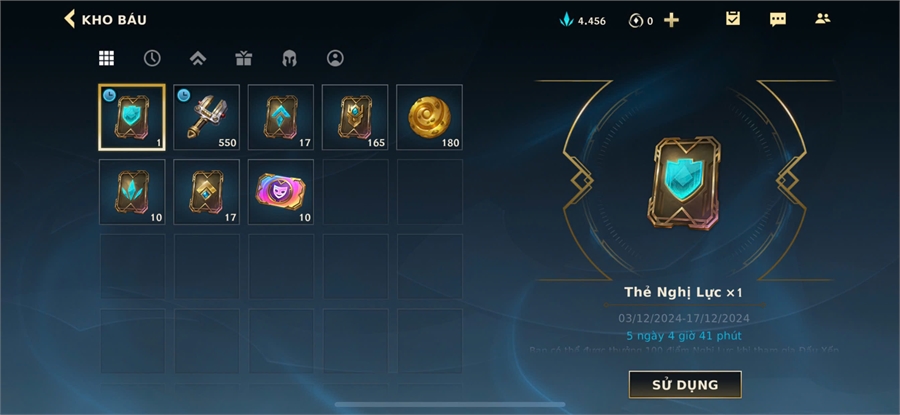Open the time-limited items clock tab
900x415 pixels.
pyautogui.click(x=152, y=58)
